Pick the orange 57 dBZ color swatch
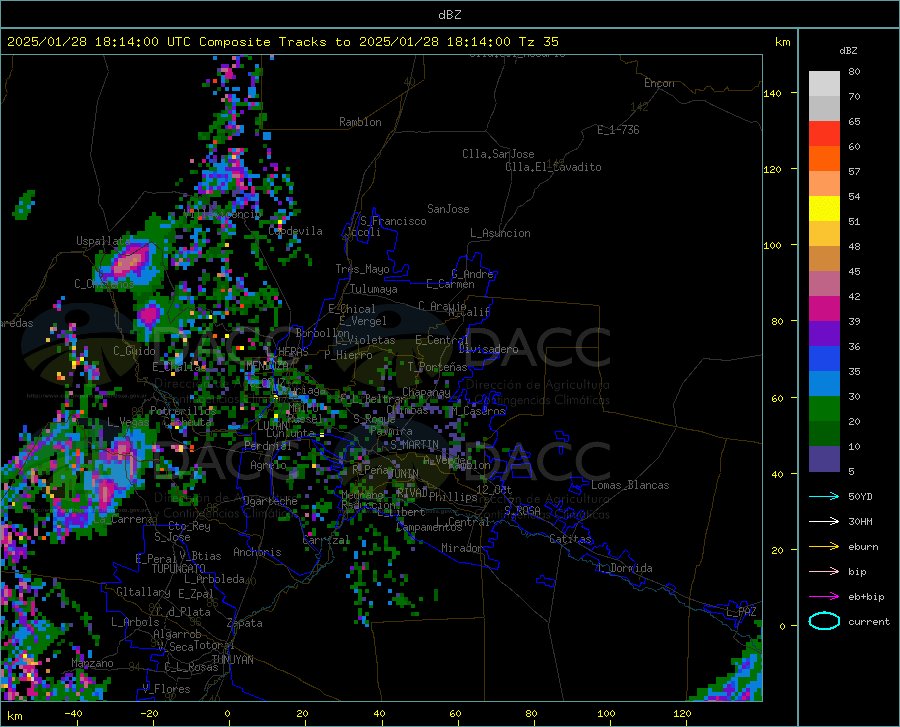 coord(824,159)
